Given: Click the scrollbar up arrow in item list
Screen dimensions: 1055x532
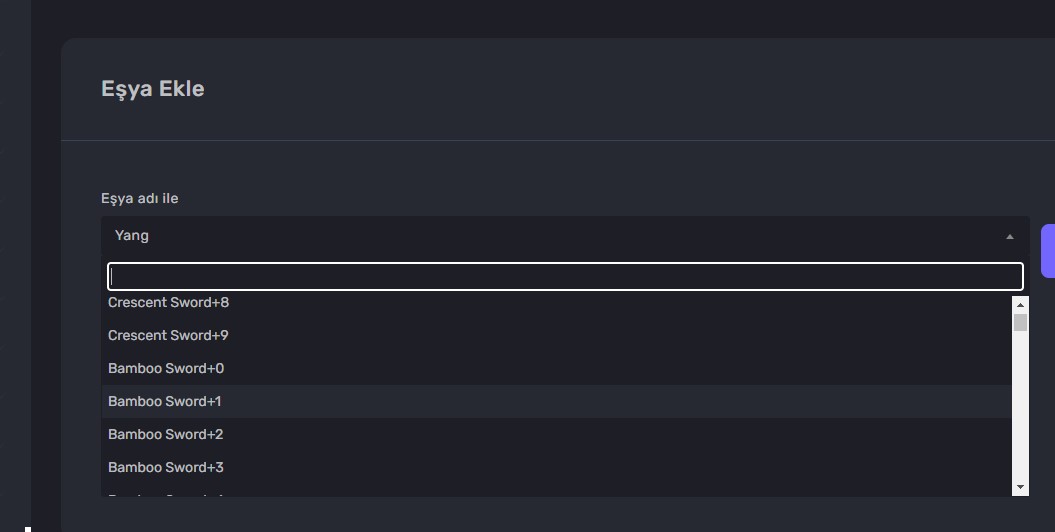Looking at the screenshot, I should click(x=1020, y=305).
